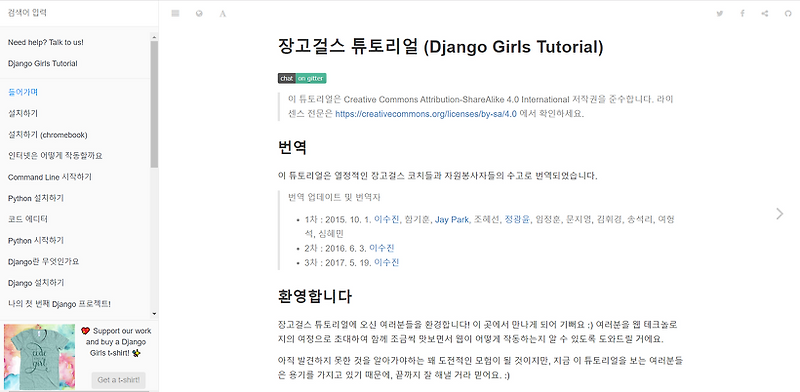The image size is (800, 392).
Task: Open Command Line 시작하기 chapter
Action: [x=50, y=177]
